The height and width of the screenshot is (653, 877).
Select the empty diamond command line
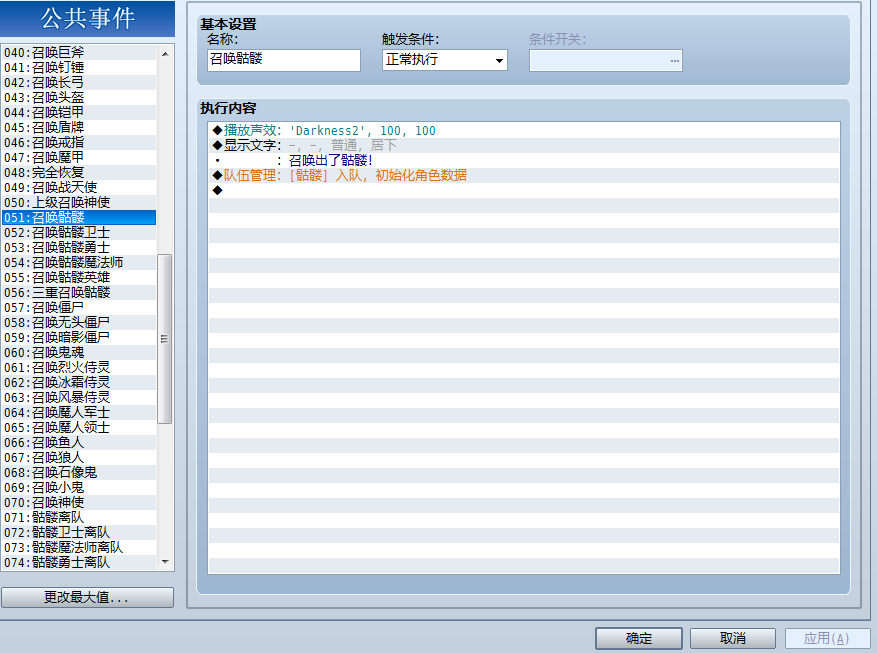click(524, 191)
